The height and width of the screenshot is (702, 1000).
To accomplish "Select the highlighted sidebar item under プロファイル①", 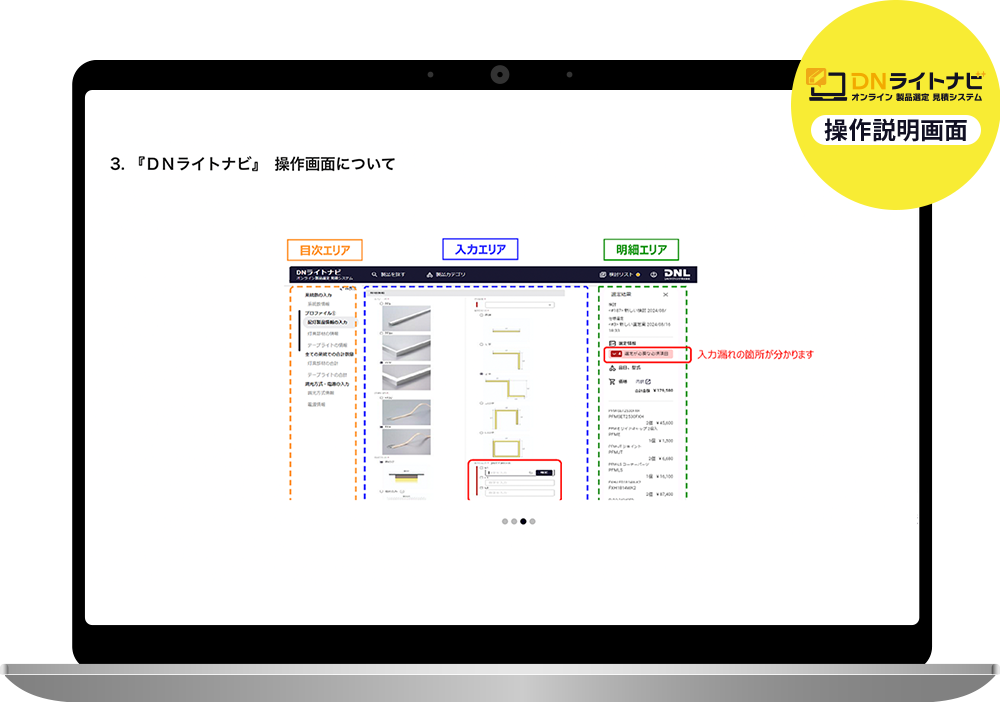I will tap(329, 322).
